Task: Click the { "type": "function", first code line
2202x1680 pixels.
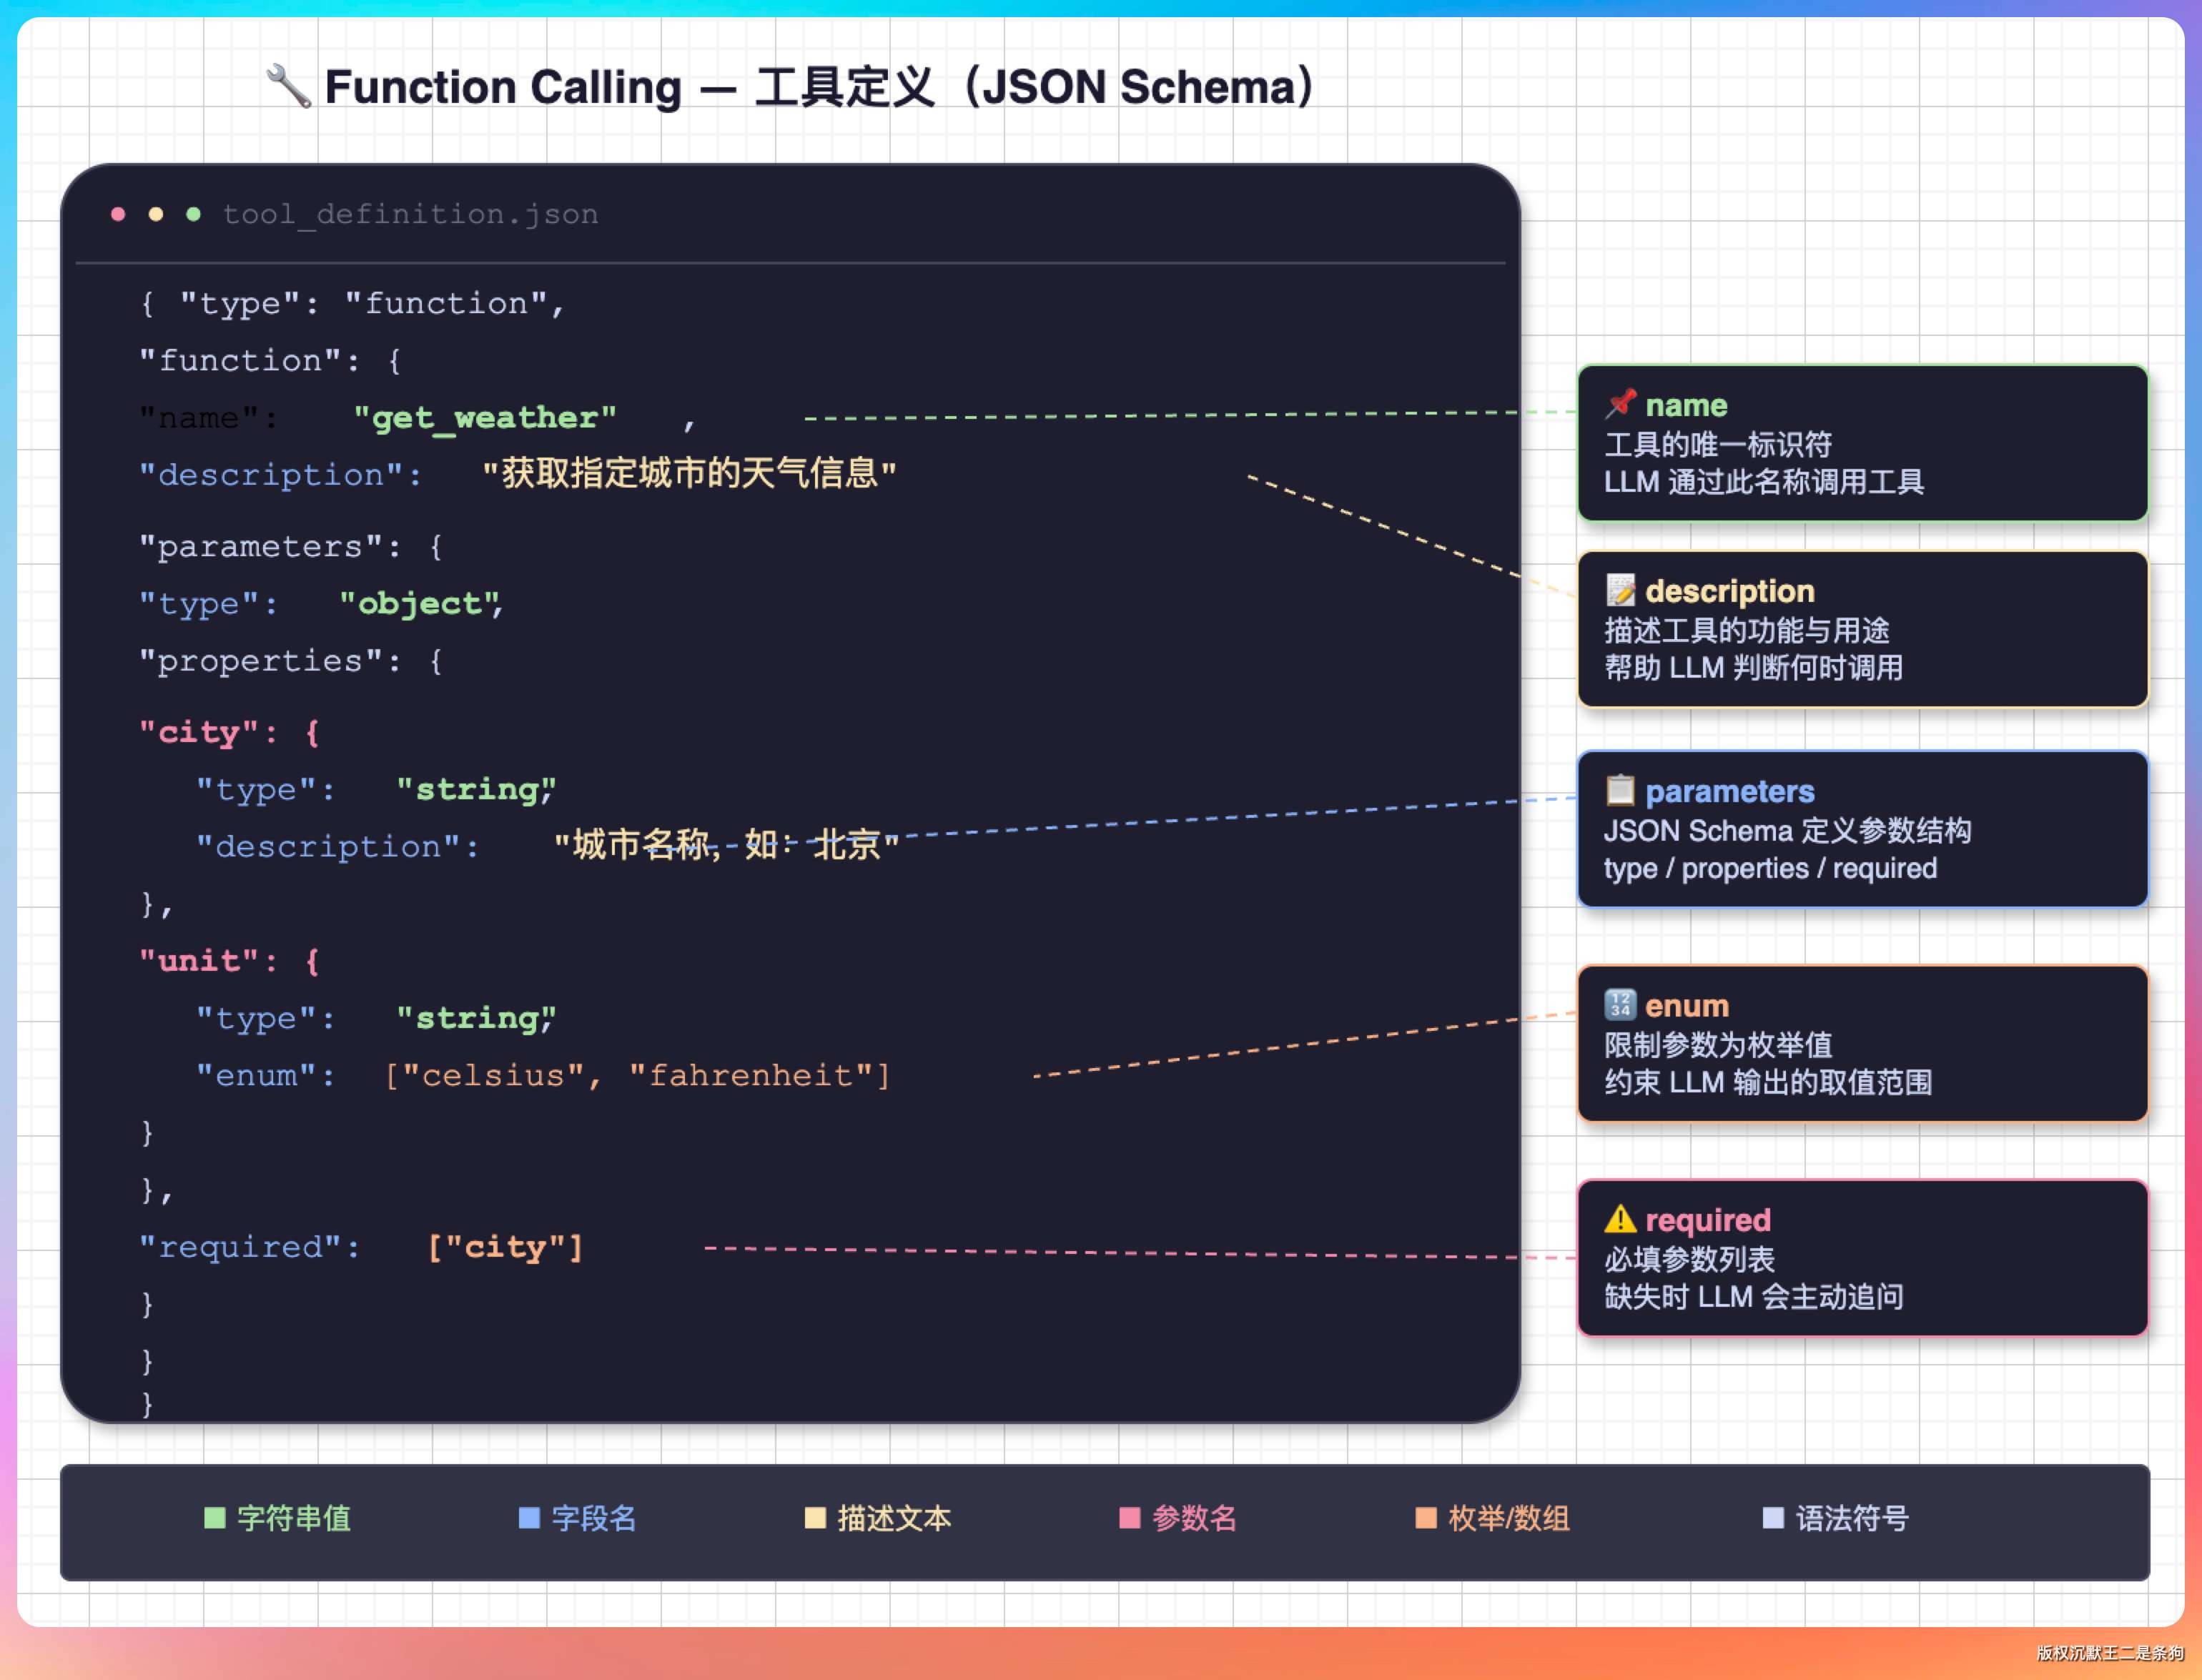Action: 352,303
